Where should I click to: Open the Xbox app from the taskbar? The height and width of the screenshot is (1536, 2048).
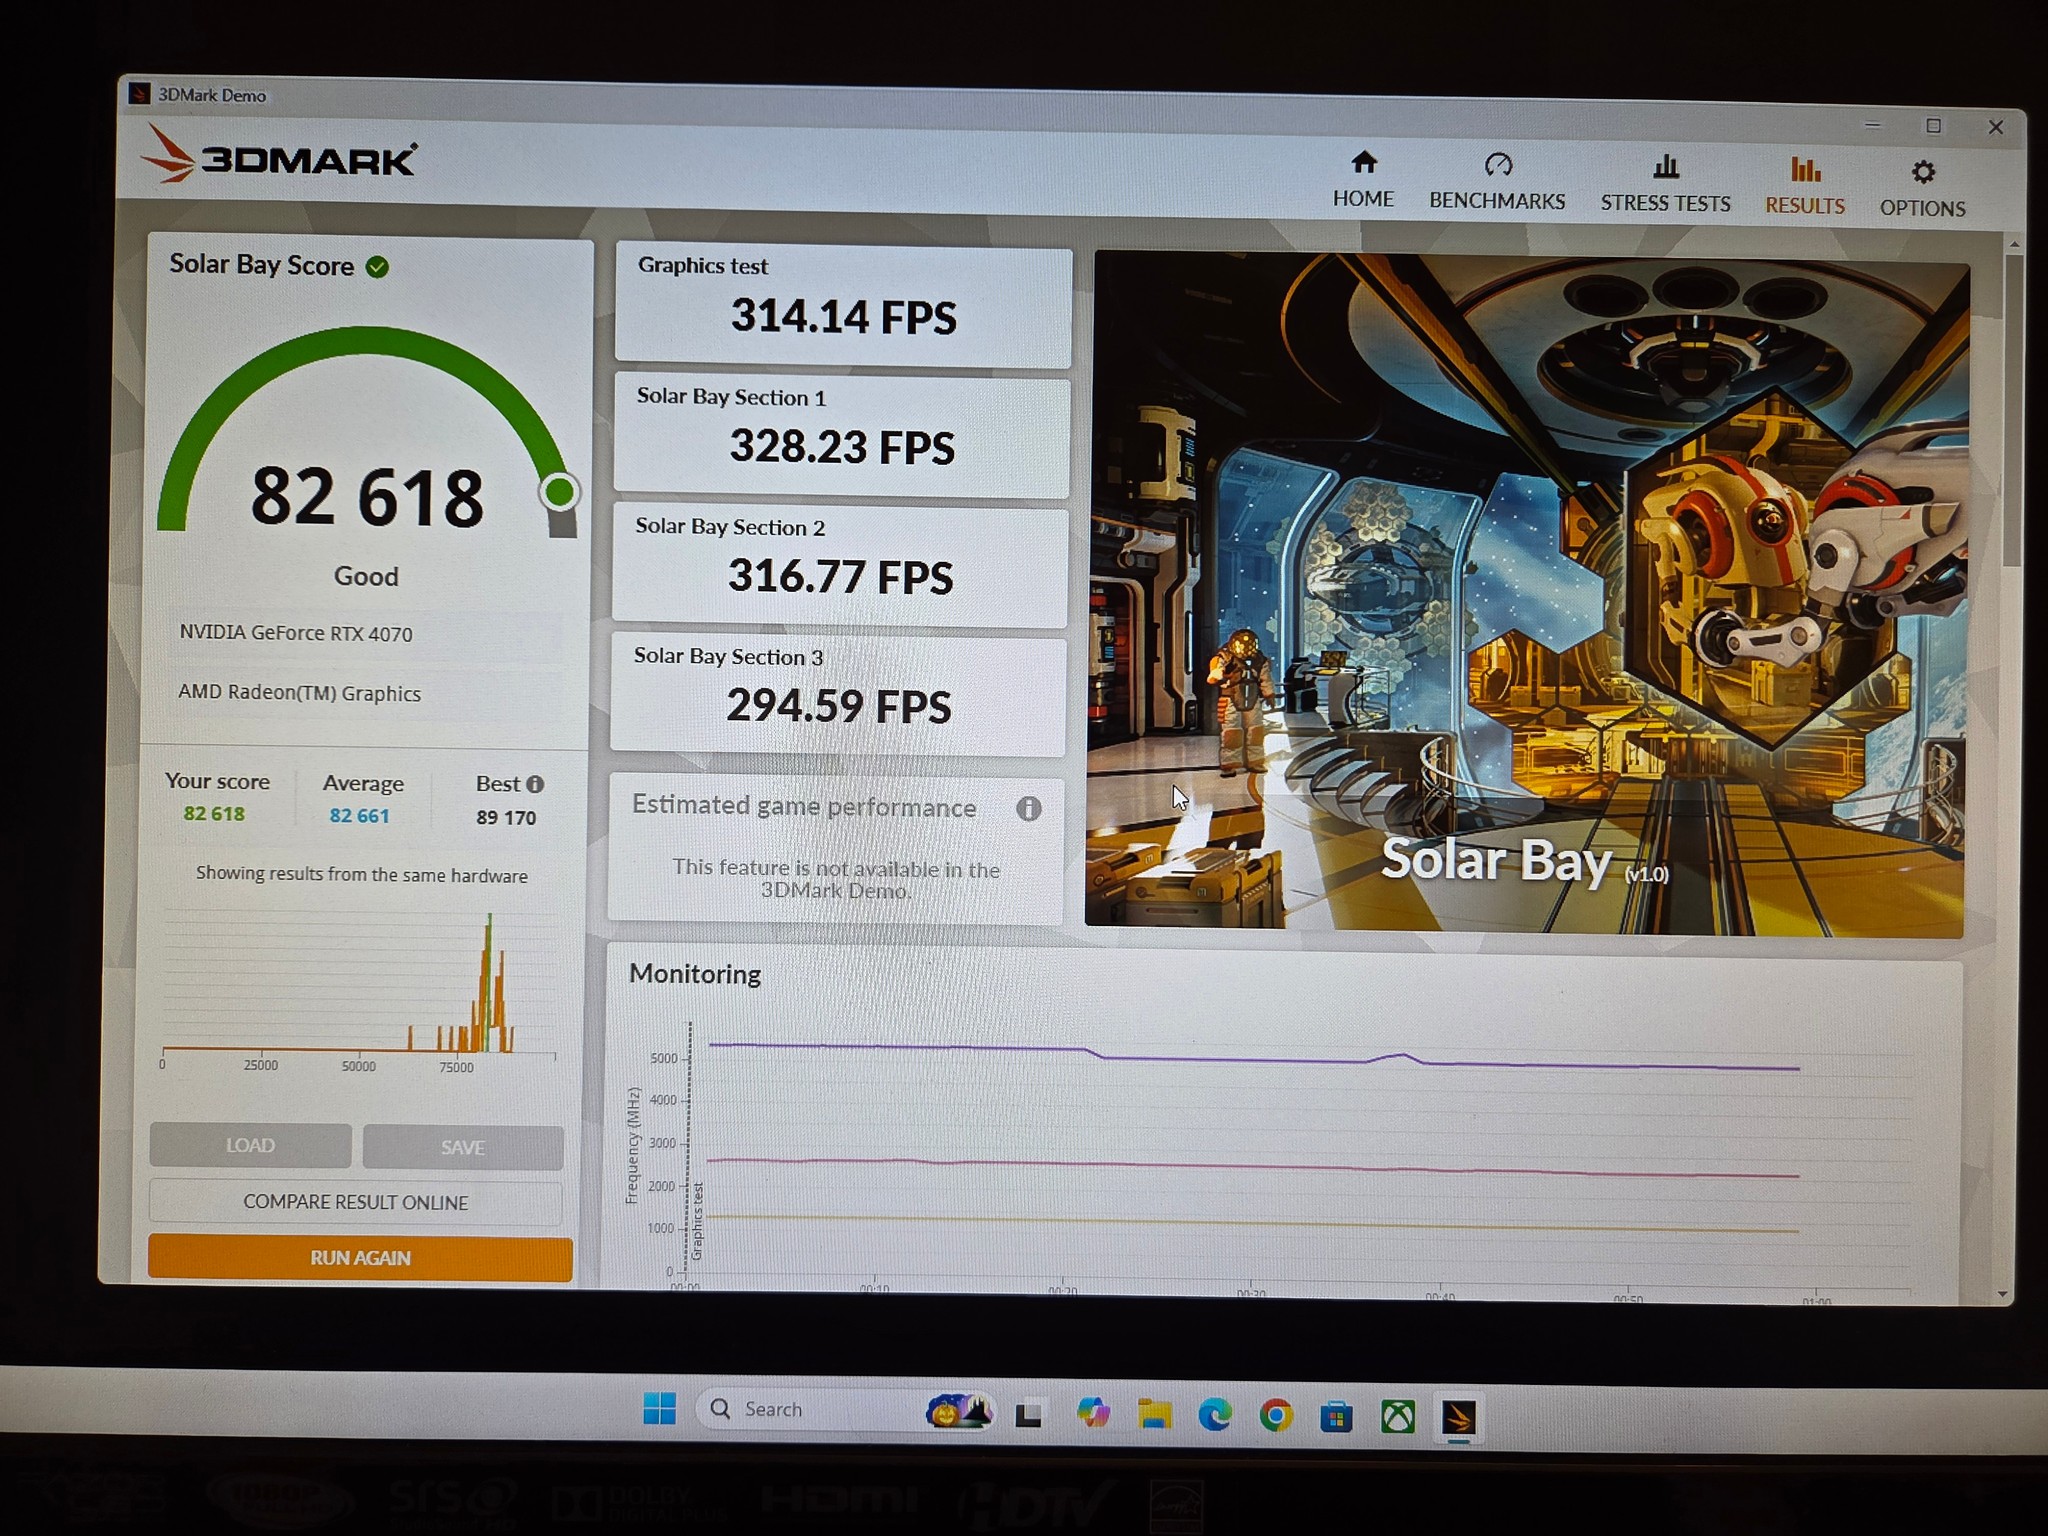tap(1398, 1417)
